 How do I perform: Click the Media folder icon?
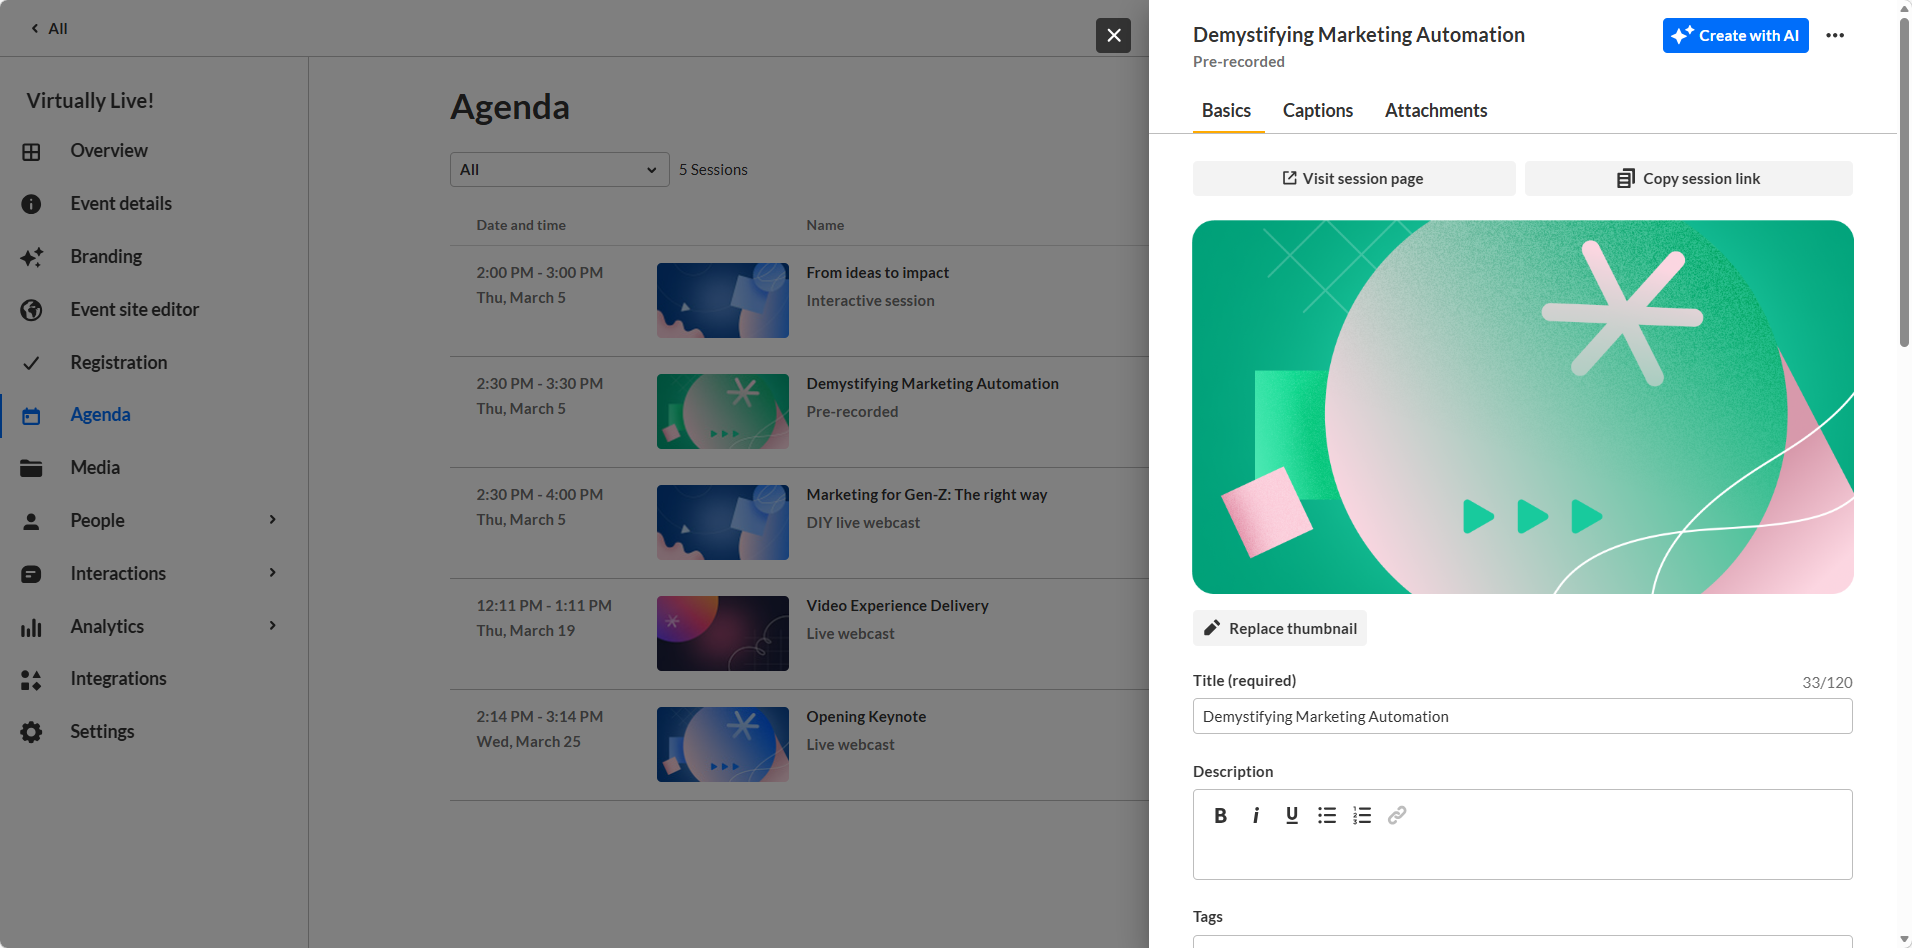32,468
